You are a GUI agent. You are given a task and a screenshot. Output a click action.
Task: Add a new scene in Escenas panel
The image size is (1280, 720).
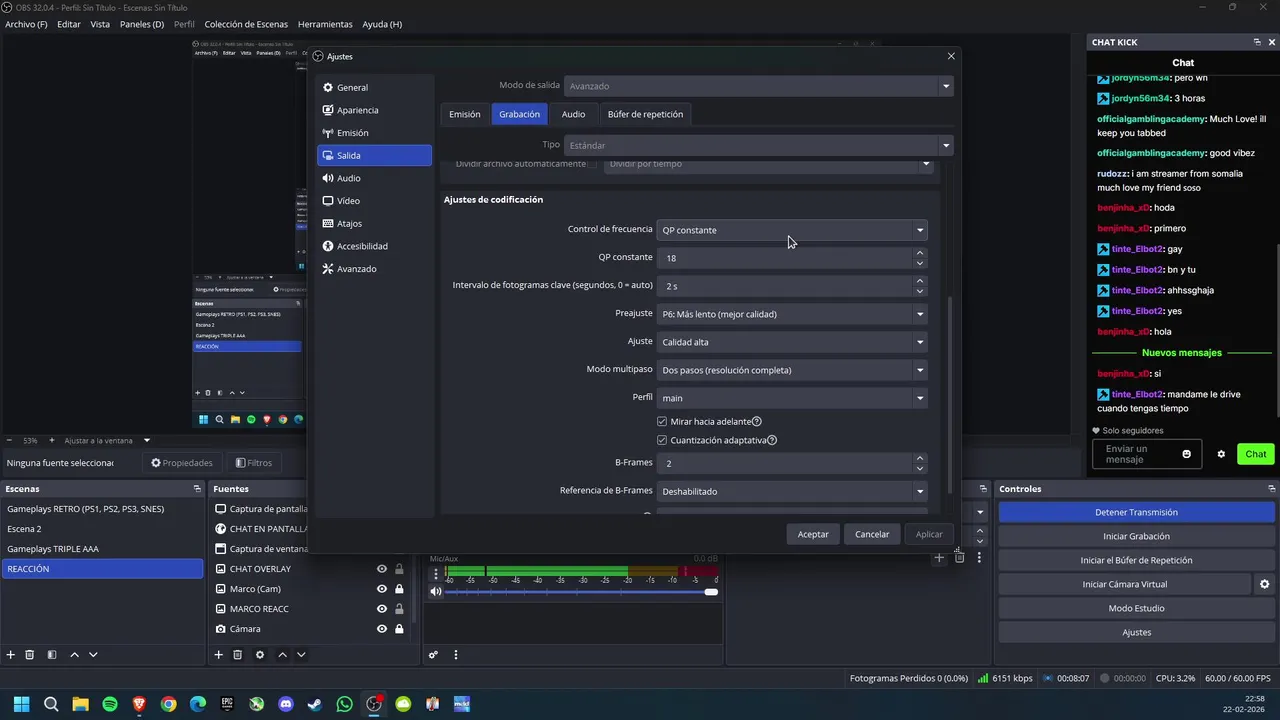click(11, 655)
